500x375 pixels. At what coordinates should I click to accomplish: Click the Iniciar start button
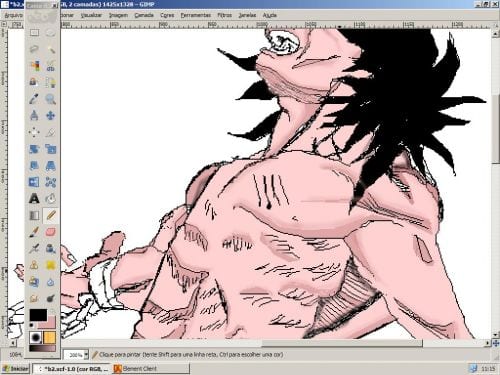coord(15,369)
